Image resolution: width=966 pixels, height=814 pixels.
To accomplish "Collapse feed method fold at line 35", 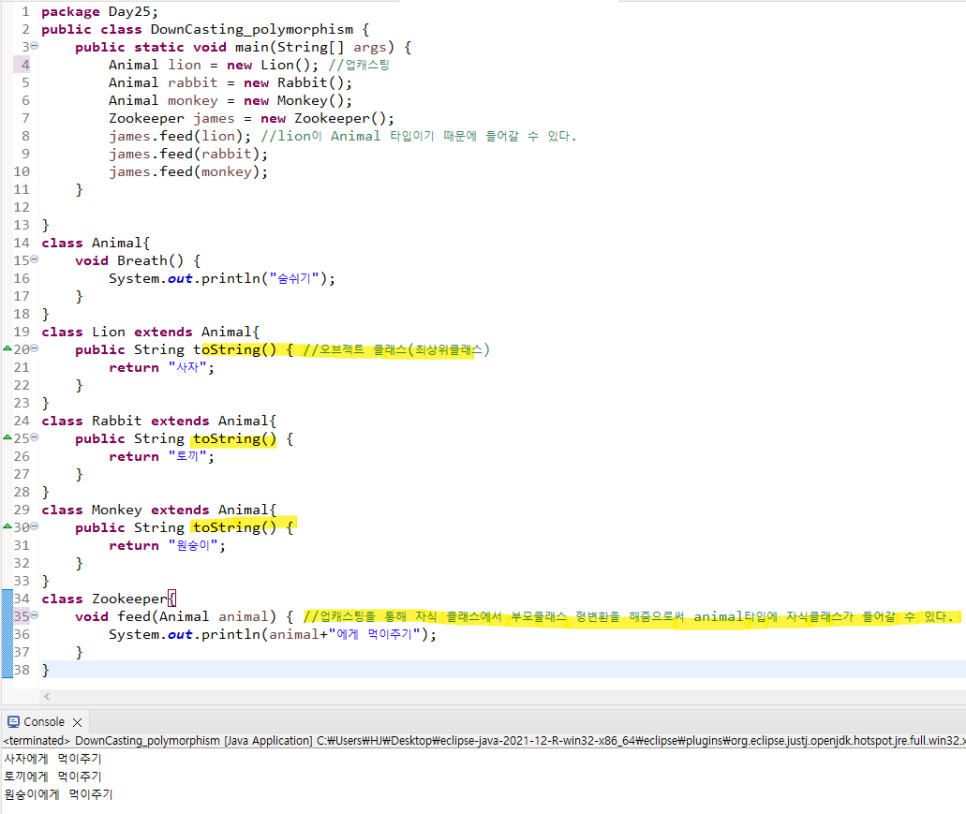I will pyautogui.click(x=34, y=615).
